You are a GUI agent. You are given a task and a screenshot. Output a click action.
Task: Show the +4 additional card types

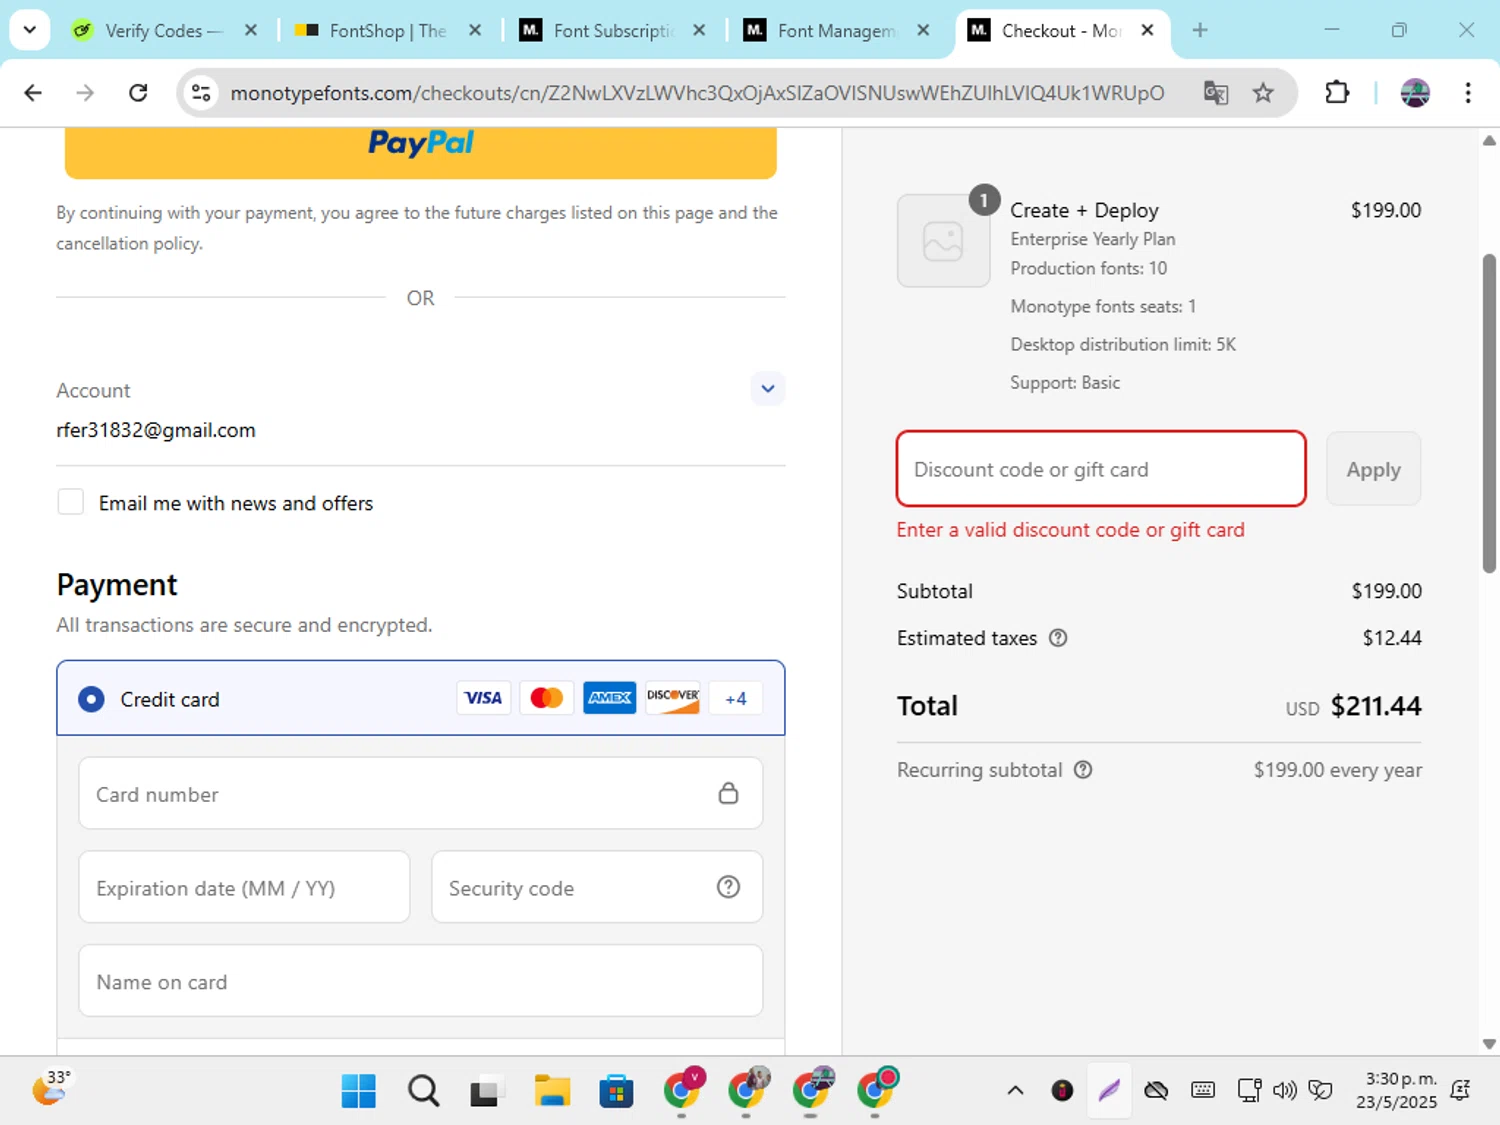(x=736, y=698)
